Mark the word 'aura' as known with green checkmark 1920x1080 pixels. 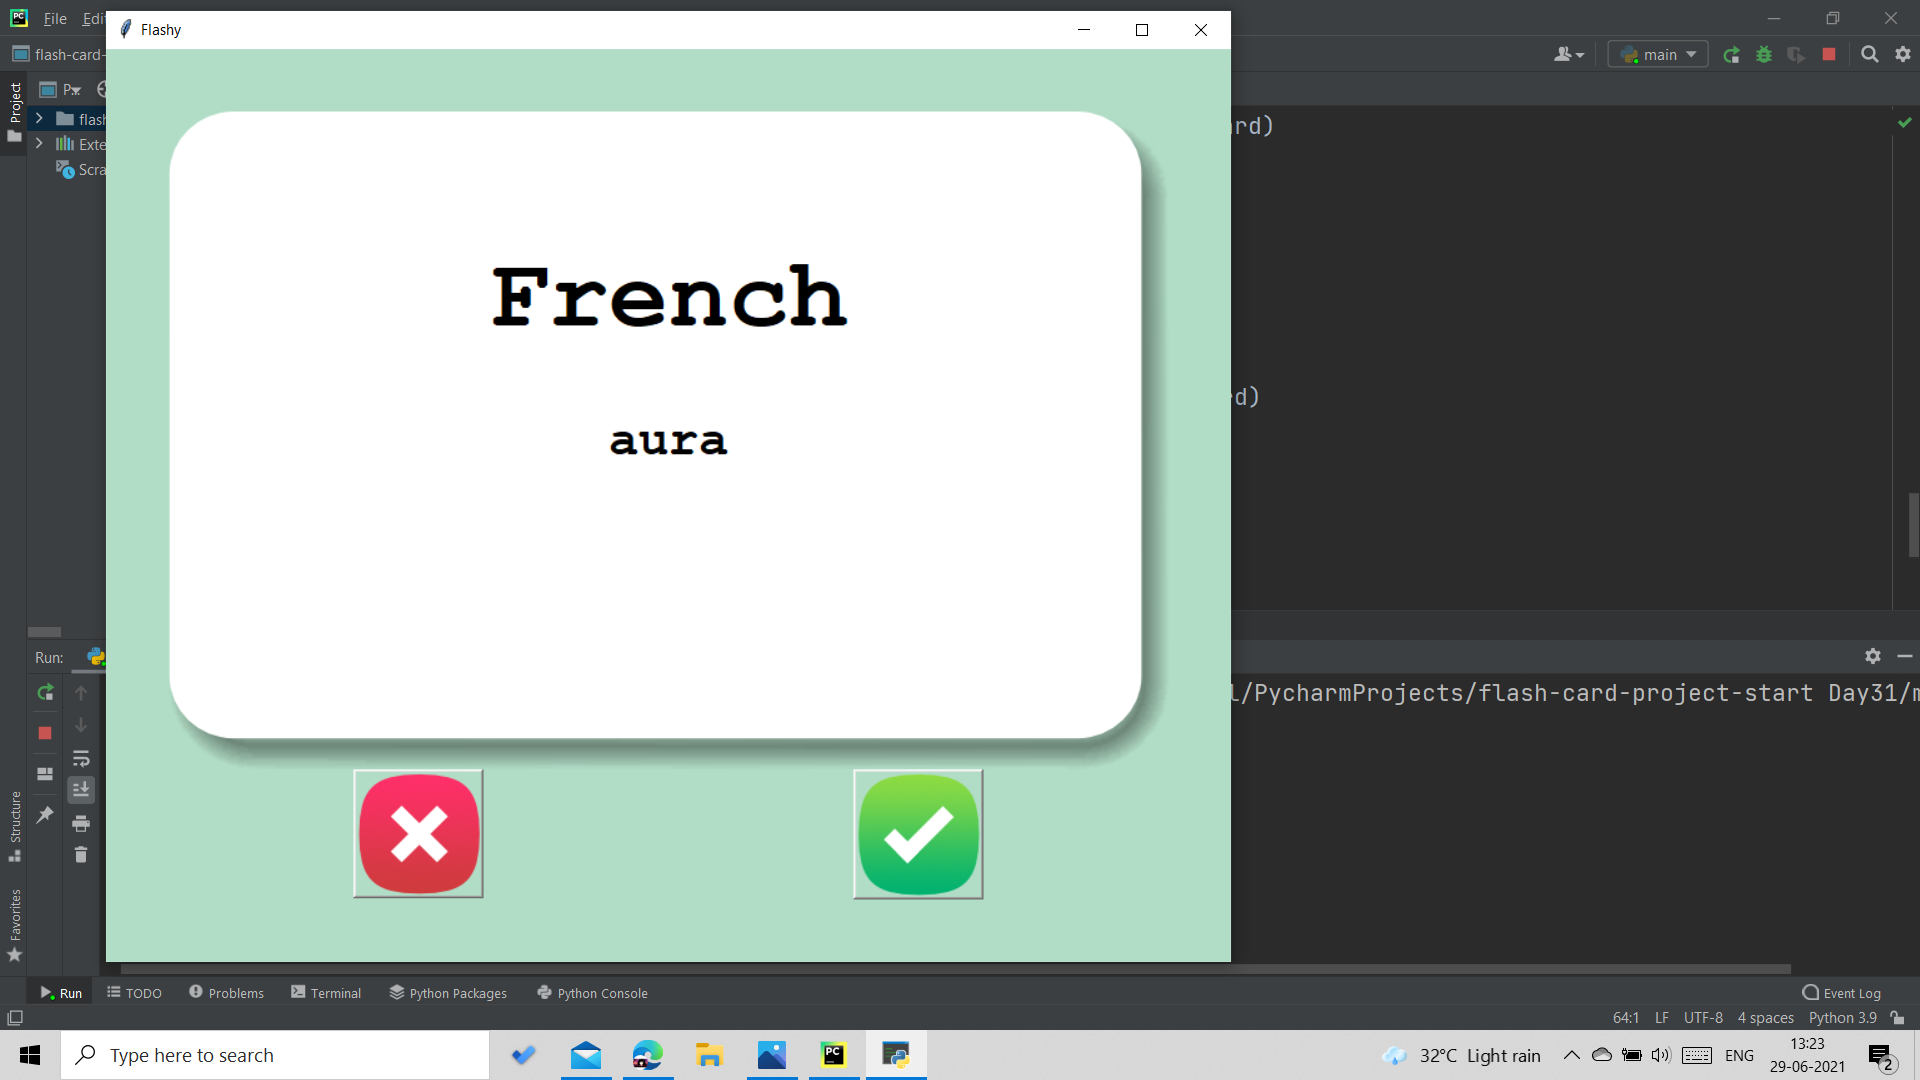pos(917,833)
